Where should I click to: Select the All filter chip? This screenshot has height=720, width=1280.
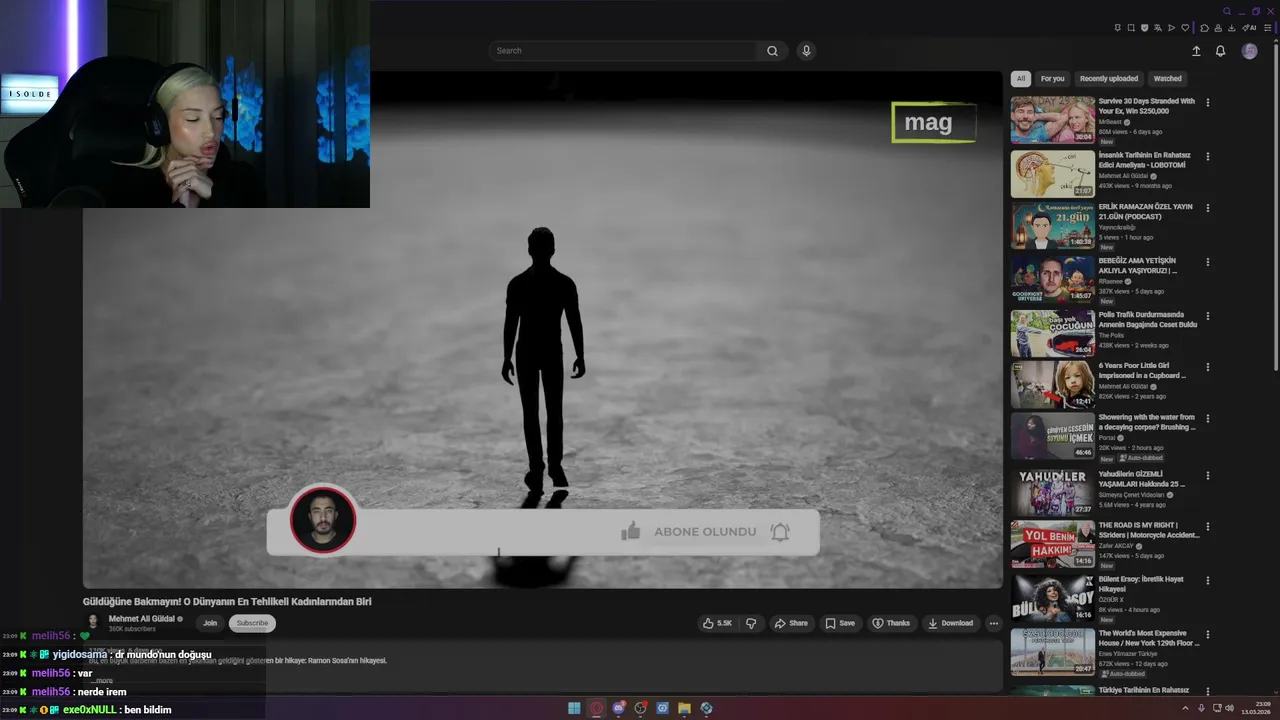[x=1020, y=78]
